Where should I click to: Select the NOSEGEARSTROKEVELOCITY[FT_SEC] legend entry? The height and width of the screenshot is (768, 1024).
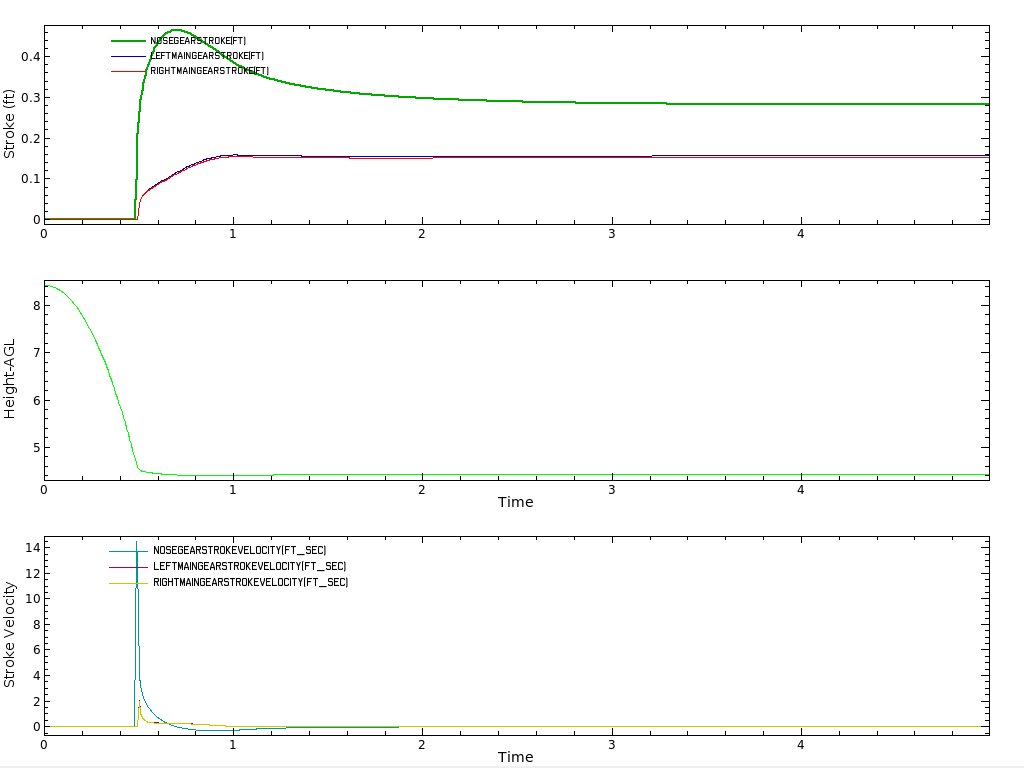point(239,551)
